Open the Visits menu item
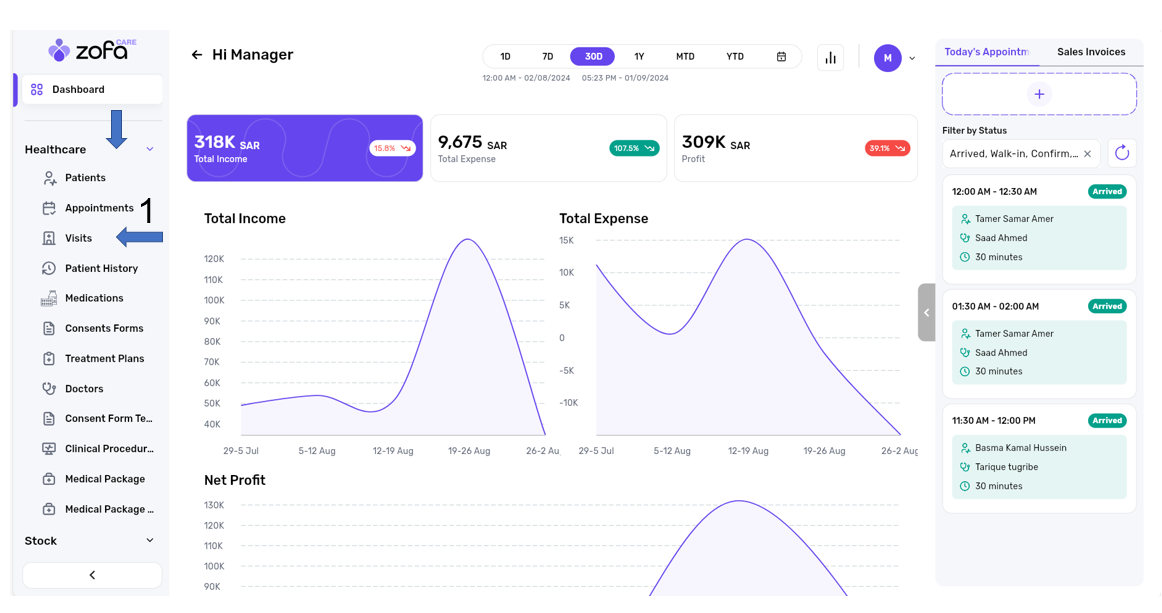The image size is (1162, 613). coord(78,238)
